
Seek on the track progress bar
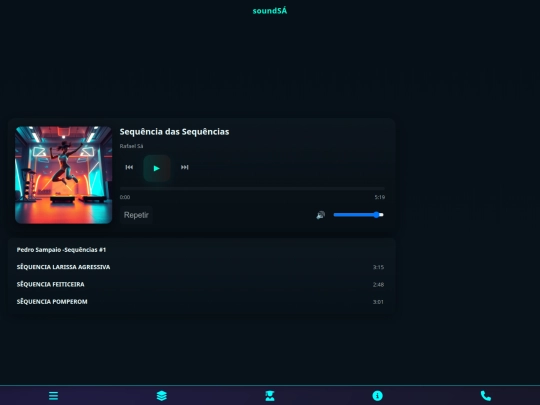(x=252, y=189)
